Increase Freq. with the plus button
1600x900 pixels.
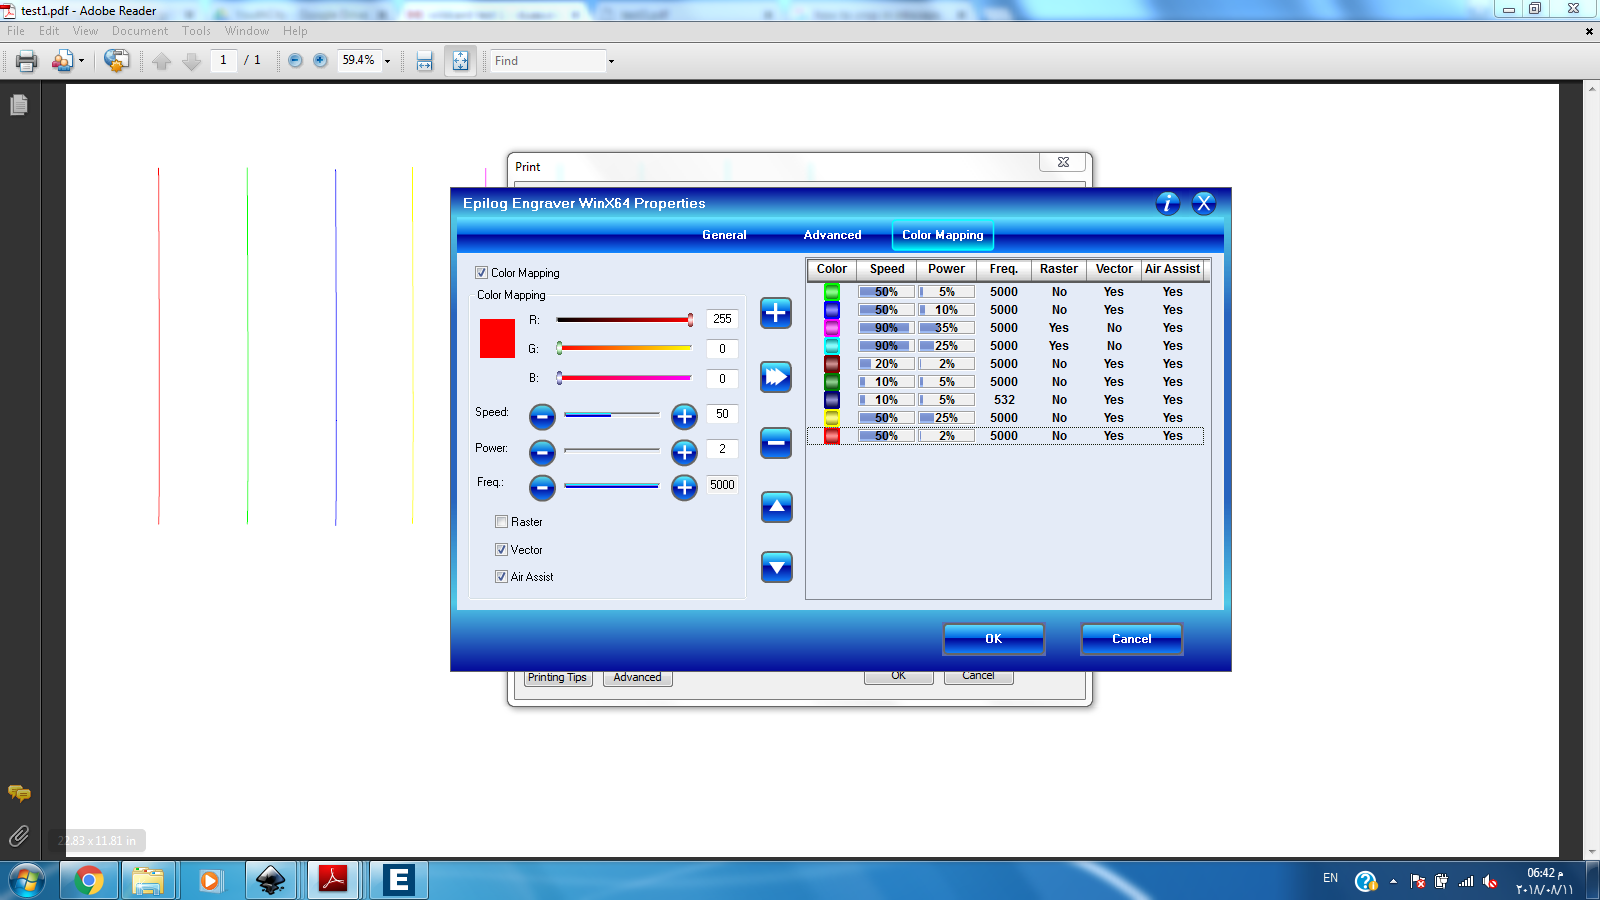click(684, 487)
